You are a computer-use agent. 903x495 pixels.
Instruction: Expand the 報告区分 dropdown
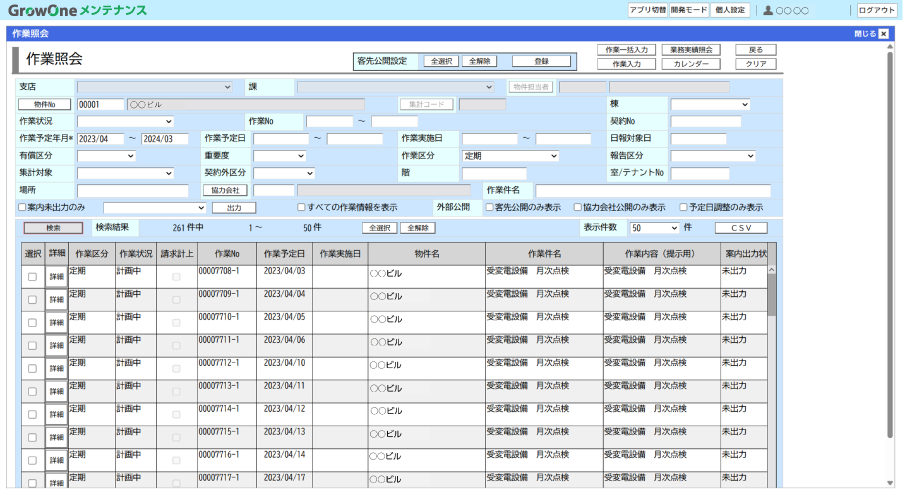coord(713,156)
